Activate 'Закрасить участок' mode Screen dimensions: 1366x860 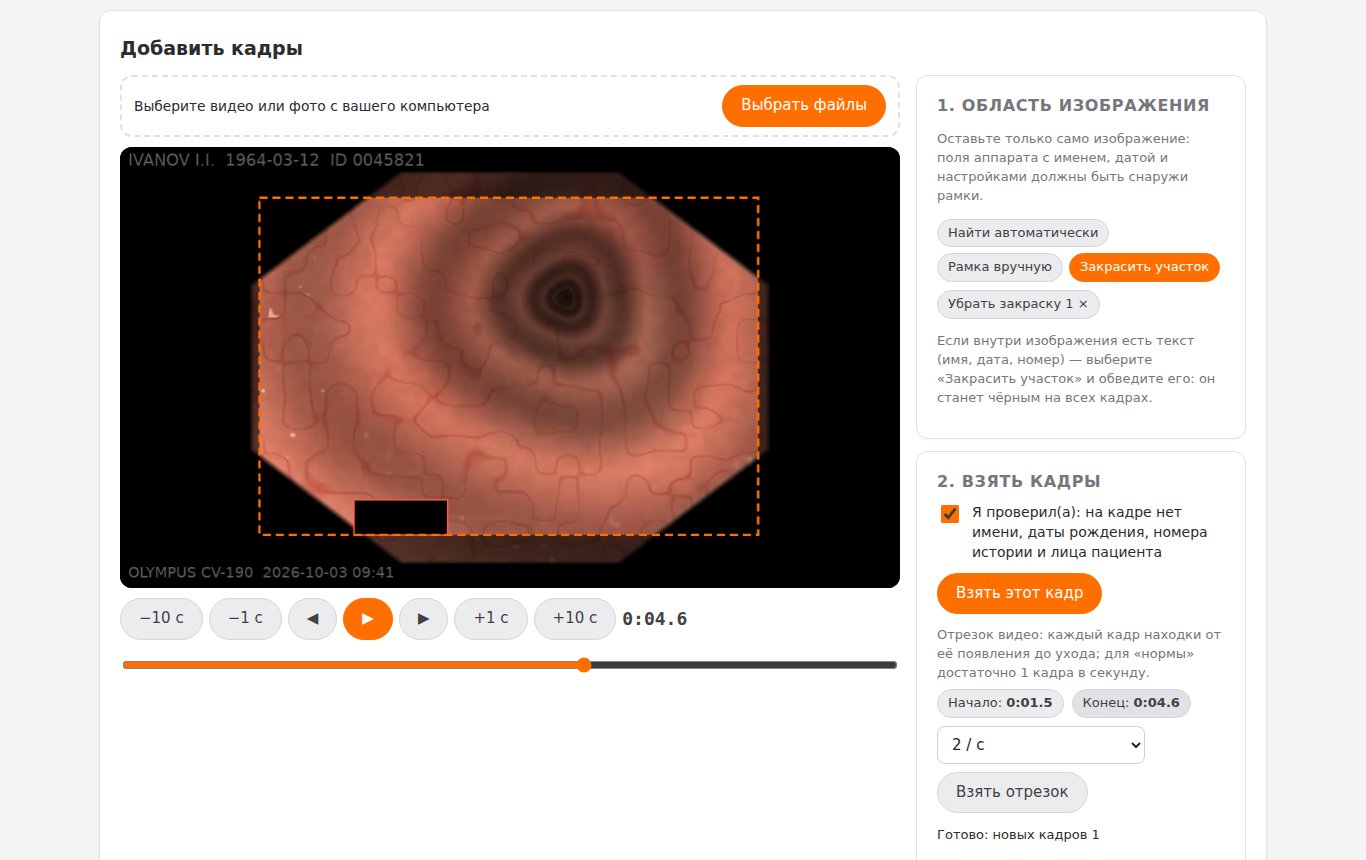click(x=1144, y=267)
